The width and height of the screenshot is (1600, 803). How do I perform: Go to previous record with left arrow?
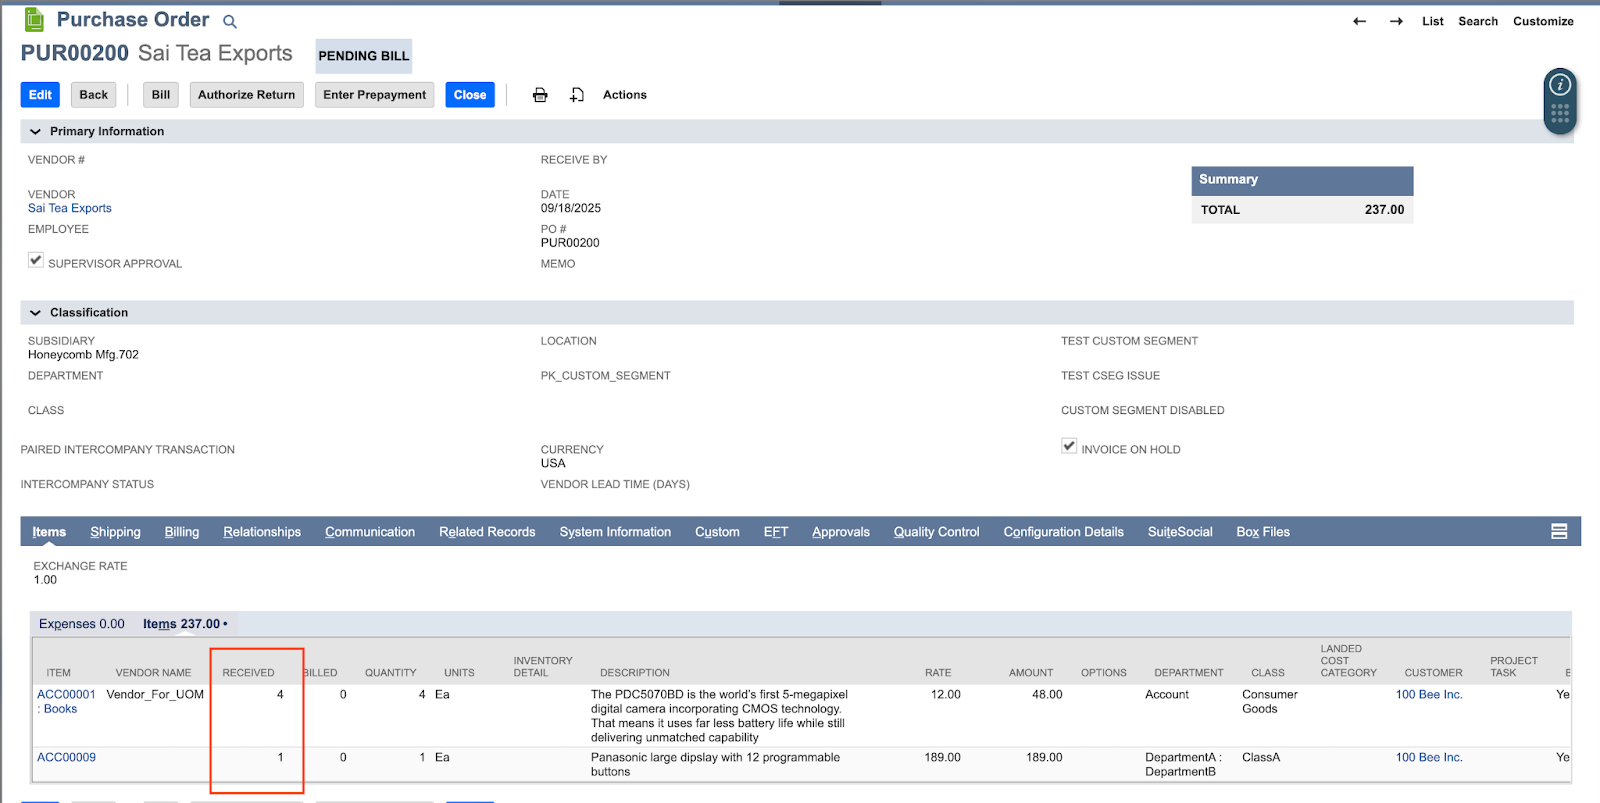pos(1359,21)
